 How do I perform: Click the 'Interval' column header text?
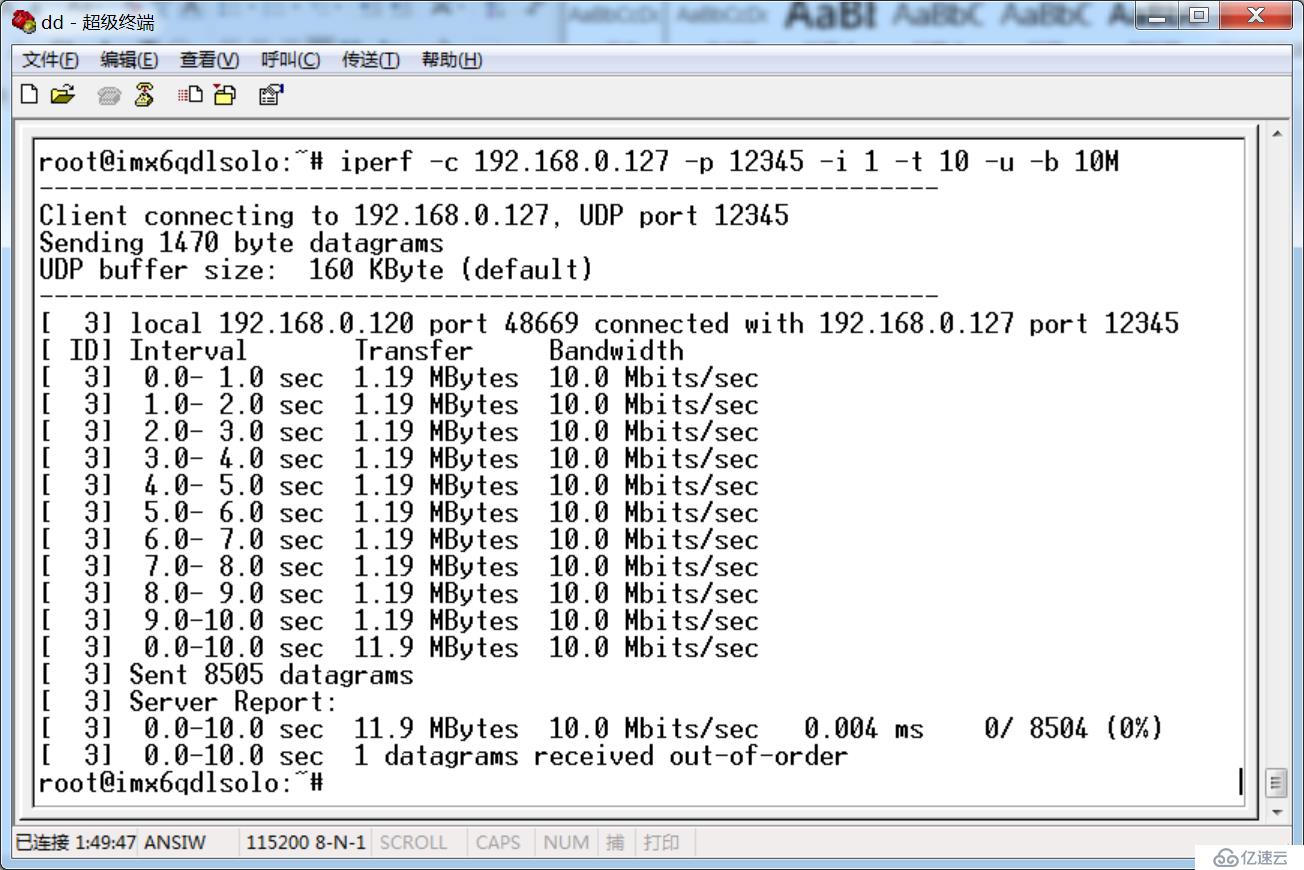188,351
